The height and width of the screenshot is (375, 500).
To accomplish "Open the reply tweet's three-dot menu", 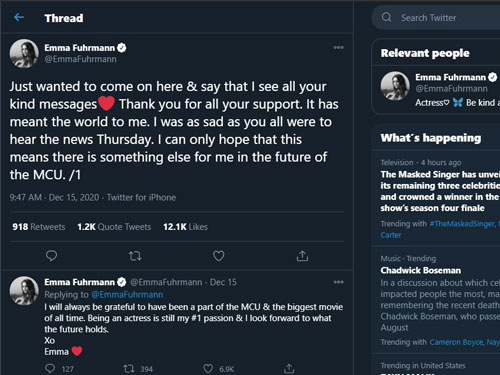I will 338,282.
